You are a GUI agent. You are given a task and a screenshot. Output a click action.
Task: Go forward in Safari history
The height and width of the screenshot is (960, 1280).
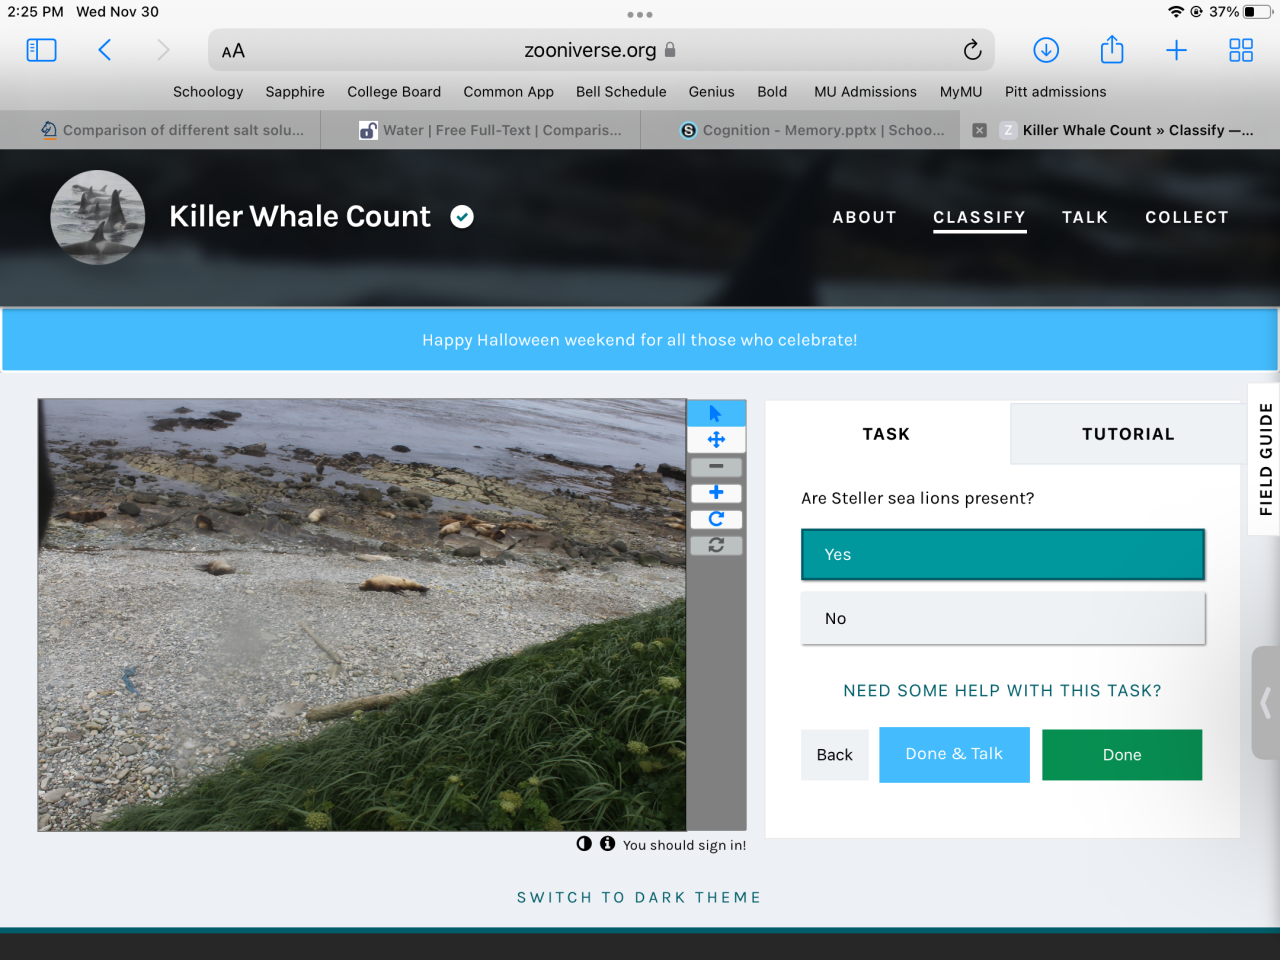pos(163,50)
